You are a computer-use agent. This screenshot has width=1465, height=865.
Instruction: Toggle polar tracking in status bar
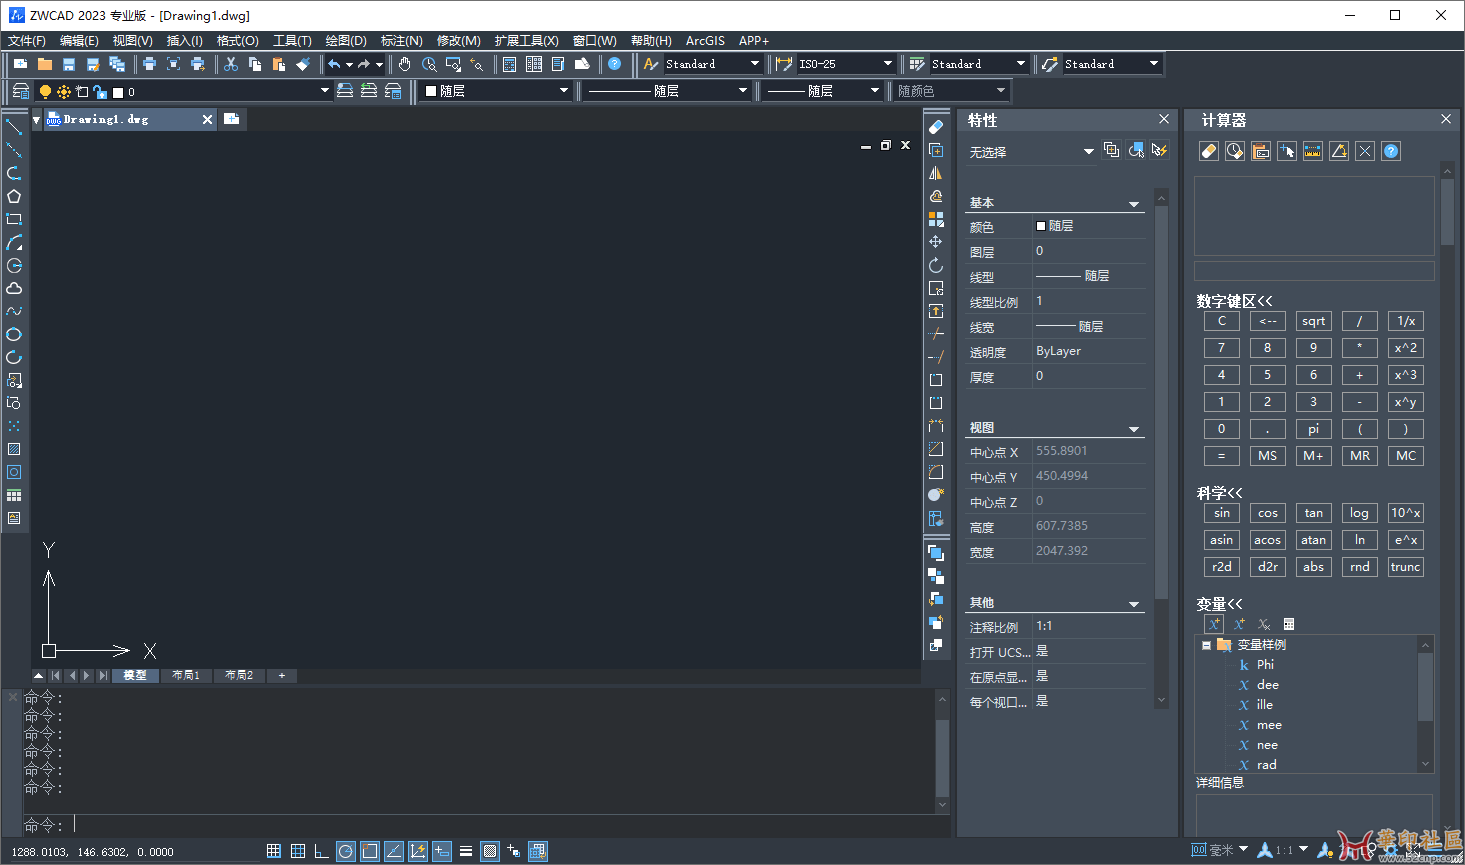click(x=345, y=851)
